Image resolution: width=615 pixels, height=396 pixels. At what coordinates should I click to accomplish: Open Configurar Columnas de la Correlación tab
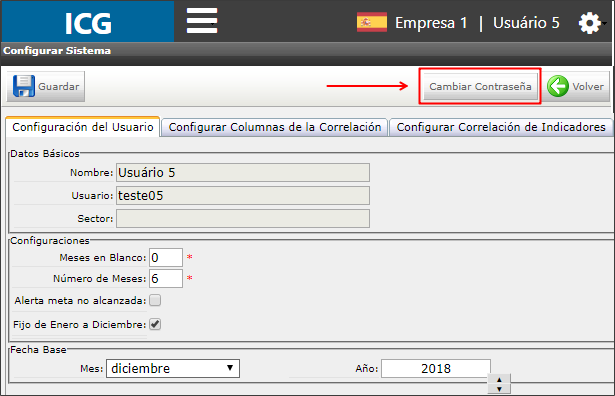275,127
